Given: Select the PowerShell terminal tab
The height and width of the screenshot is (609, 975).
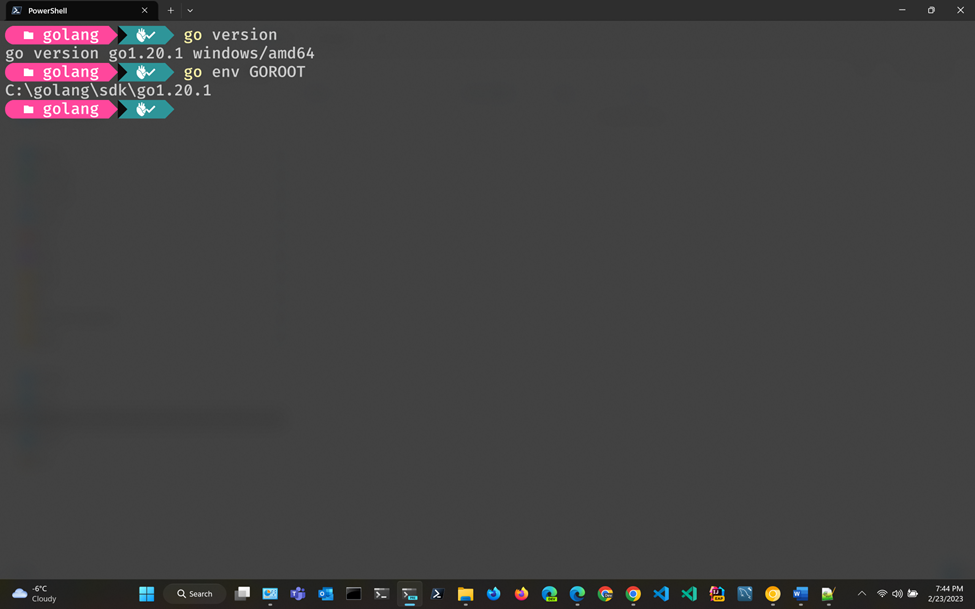Looking at the screenshot, I should [81, 11].
